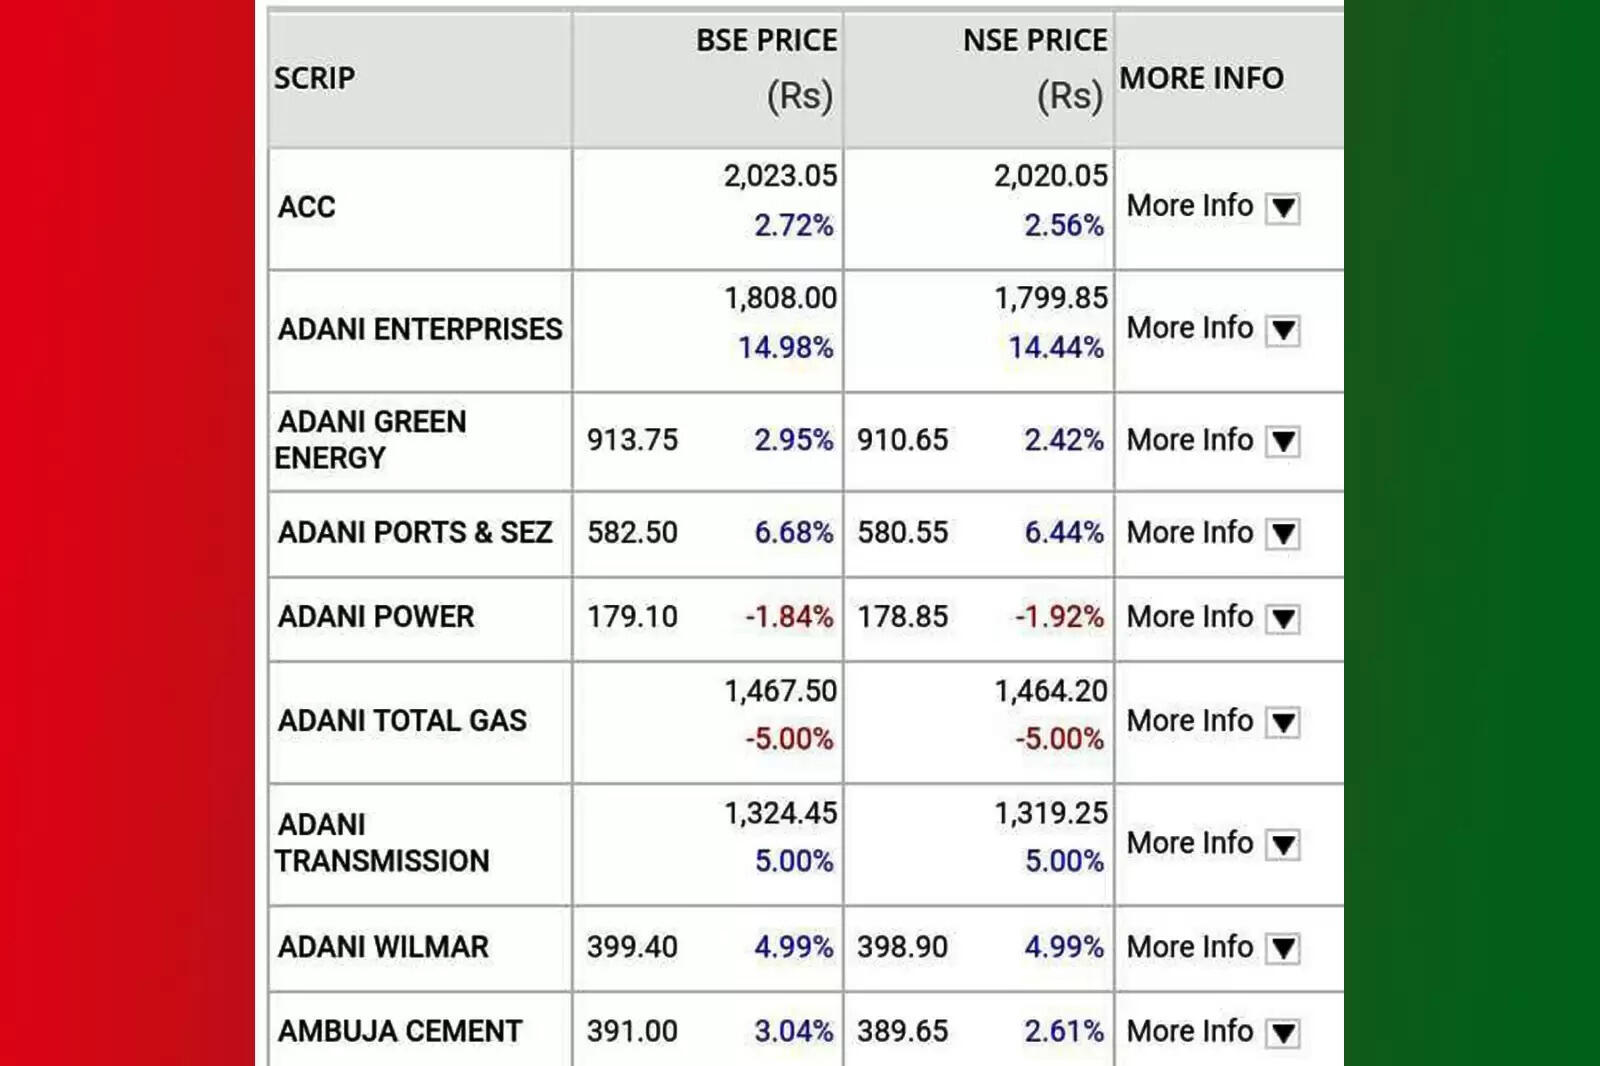The width and height of the screenshot is (1600, 1066).
Task: Click the ADANI PORTS & SEZ scrip name
Action: tap(415, 532)
